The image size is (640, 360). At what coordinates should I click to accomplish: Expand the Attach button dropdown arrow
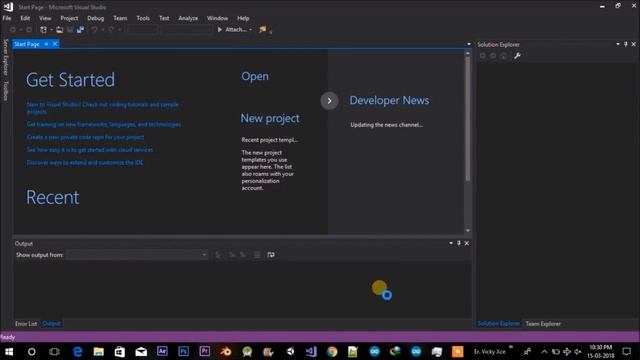click(x=250, y=29)
